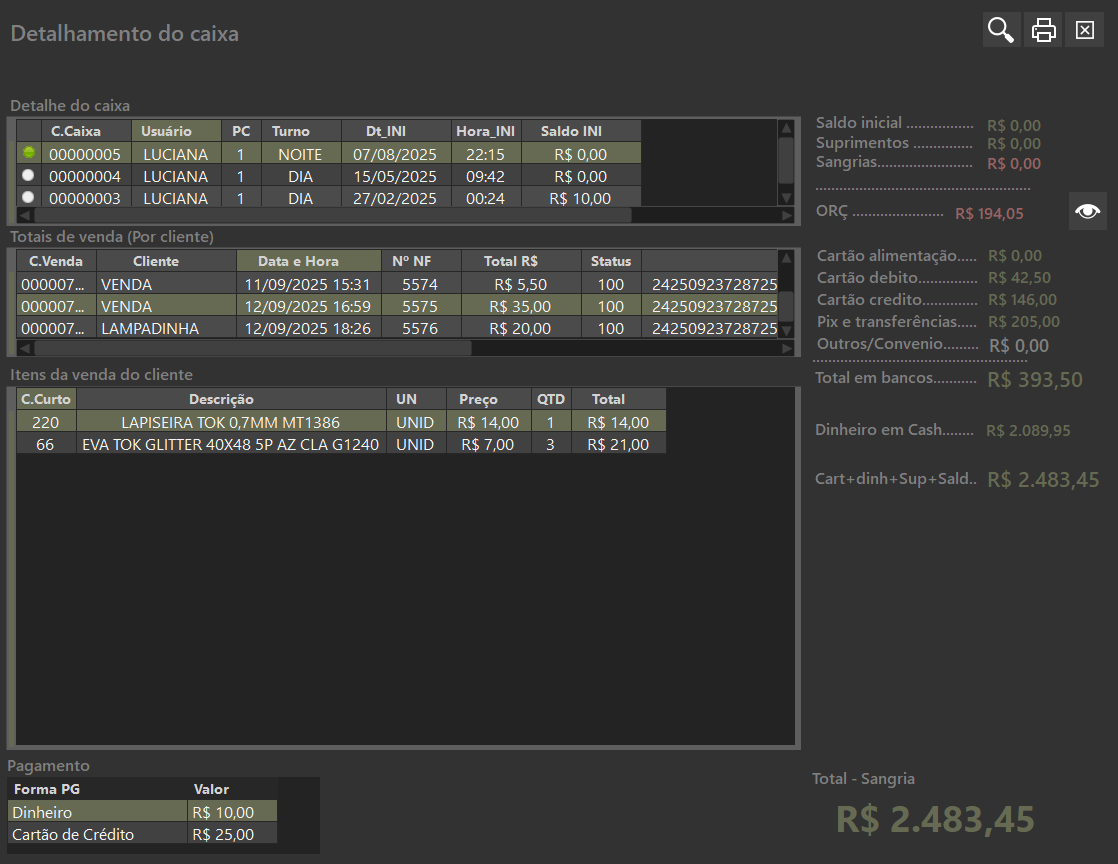Toggle the eye icon beside the ORÇ value
This screenshot has height=864, width=1118.
[x=1087, y=211]
